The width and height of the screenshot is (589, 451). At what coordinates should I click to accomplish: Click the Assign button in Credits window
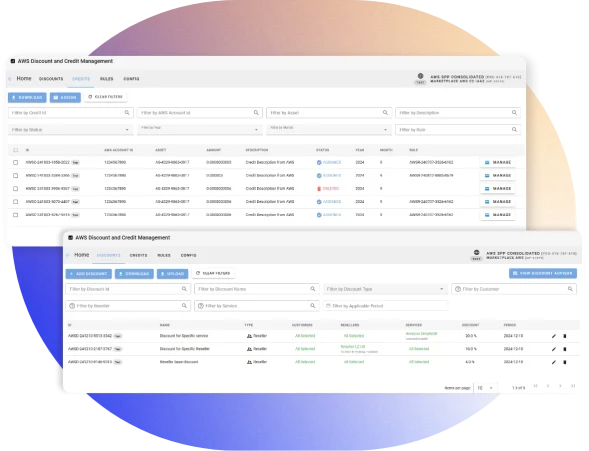coord(65,98)
